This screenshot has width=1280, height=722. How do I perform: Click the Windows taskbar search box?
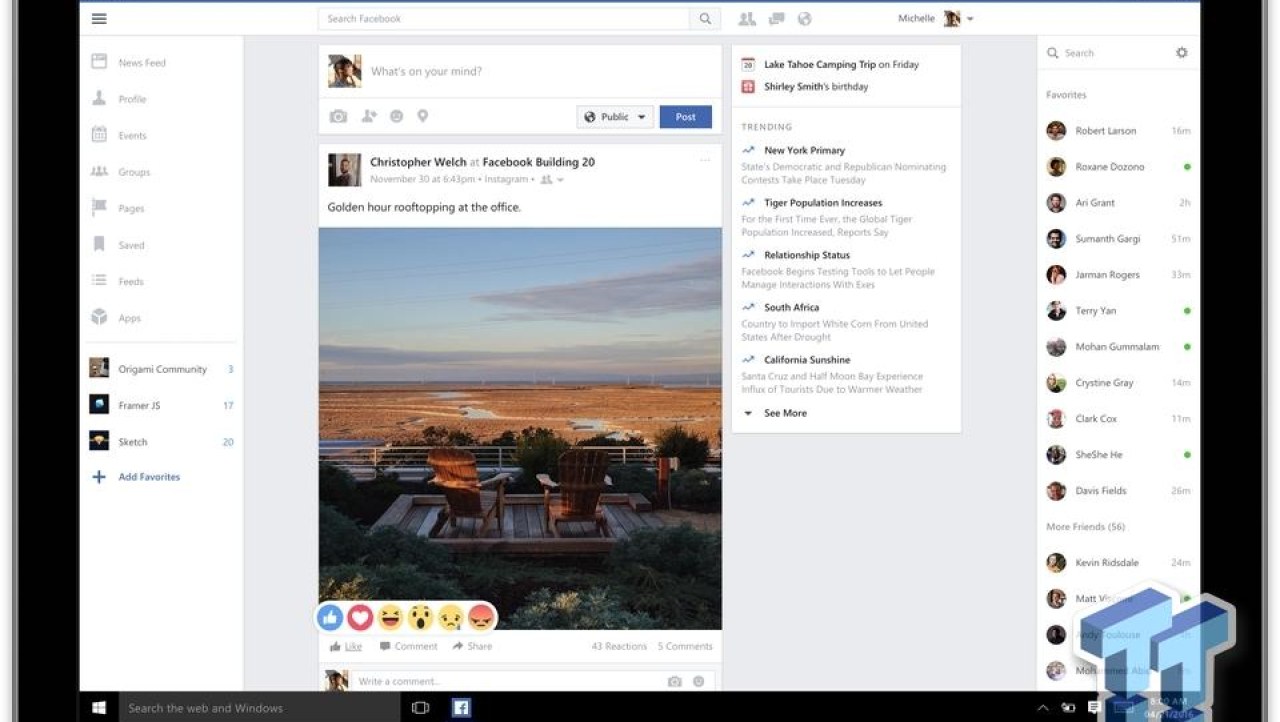[x=260, y=708]
